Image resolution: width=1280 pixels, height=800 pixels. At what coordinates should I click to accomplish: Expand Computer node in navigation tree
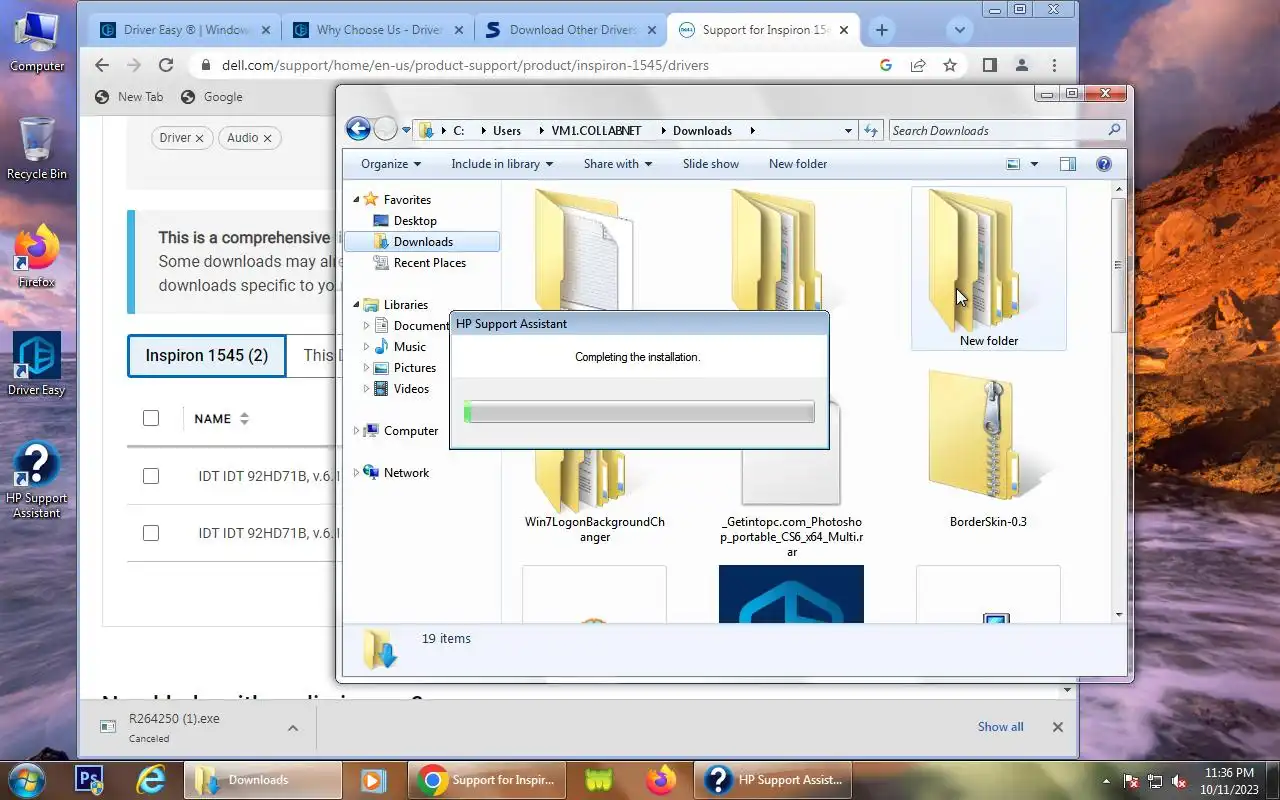[357, 431]
